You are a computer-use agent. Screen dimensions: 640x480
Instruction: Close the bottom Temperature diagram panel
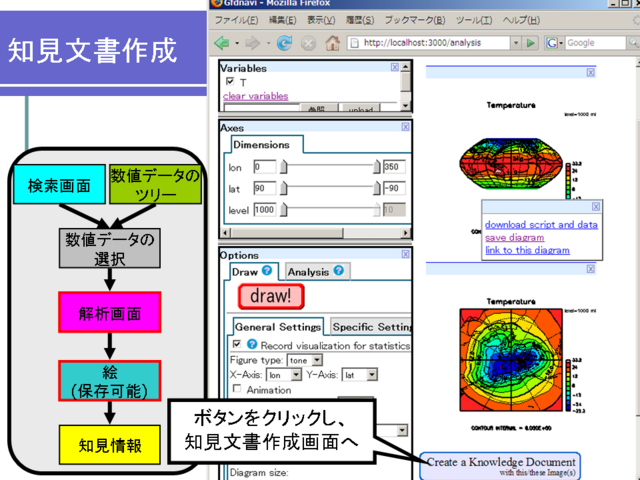(591, 269)
